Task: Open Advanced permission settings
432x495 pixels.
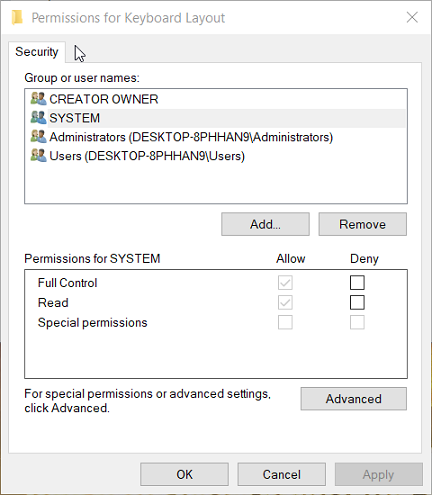Action: (x=354, y=399)
